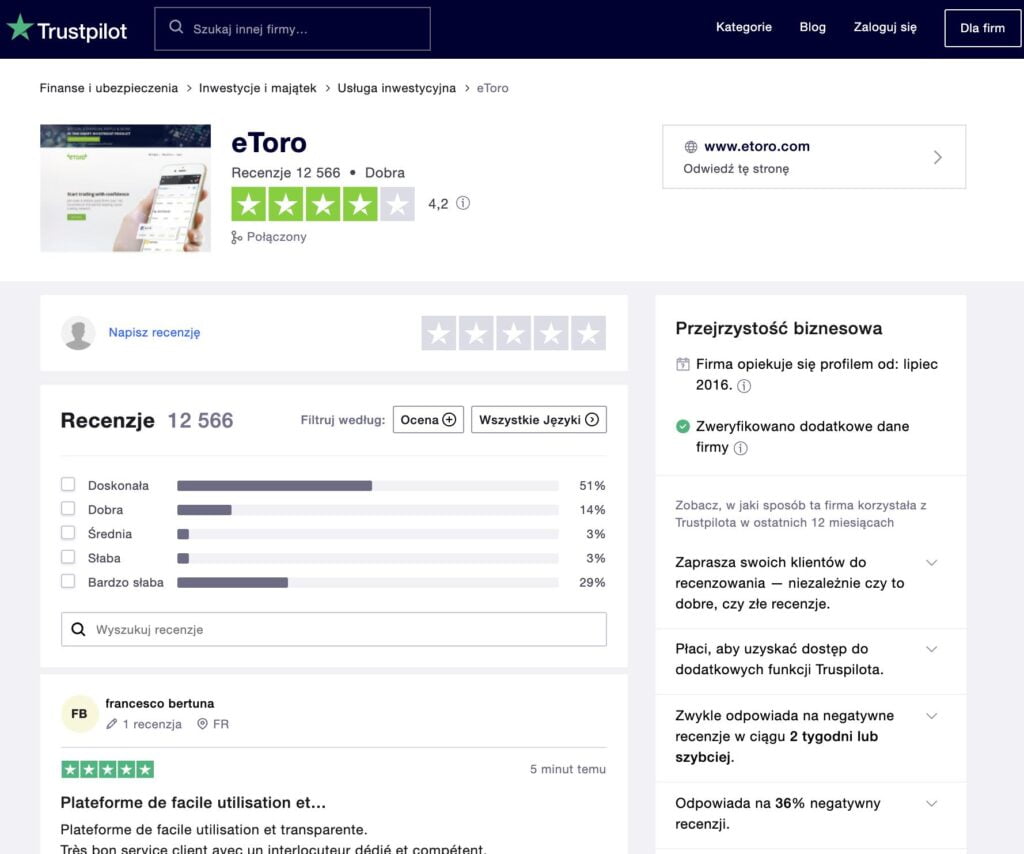Viewport: 1024px width, 854px height.
Task: Open Kategorie in top navigation
Action: 744,27
